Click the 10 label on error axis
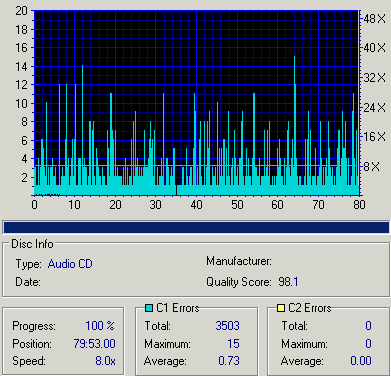Viewport: 391px width, 376px height. pyautogui.click(x=21, y=104)
